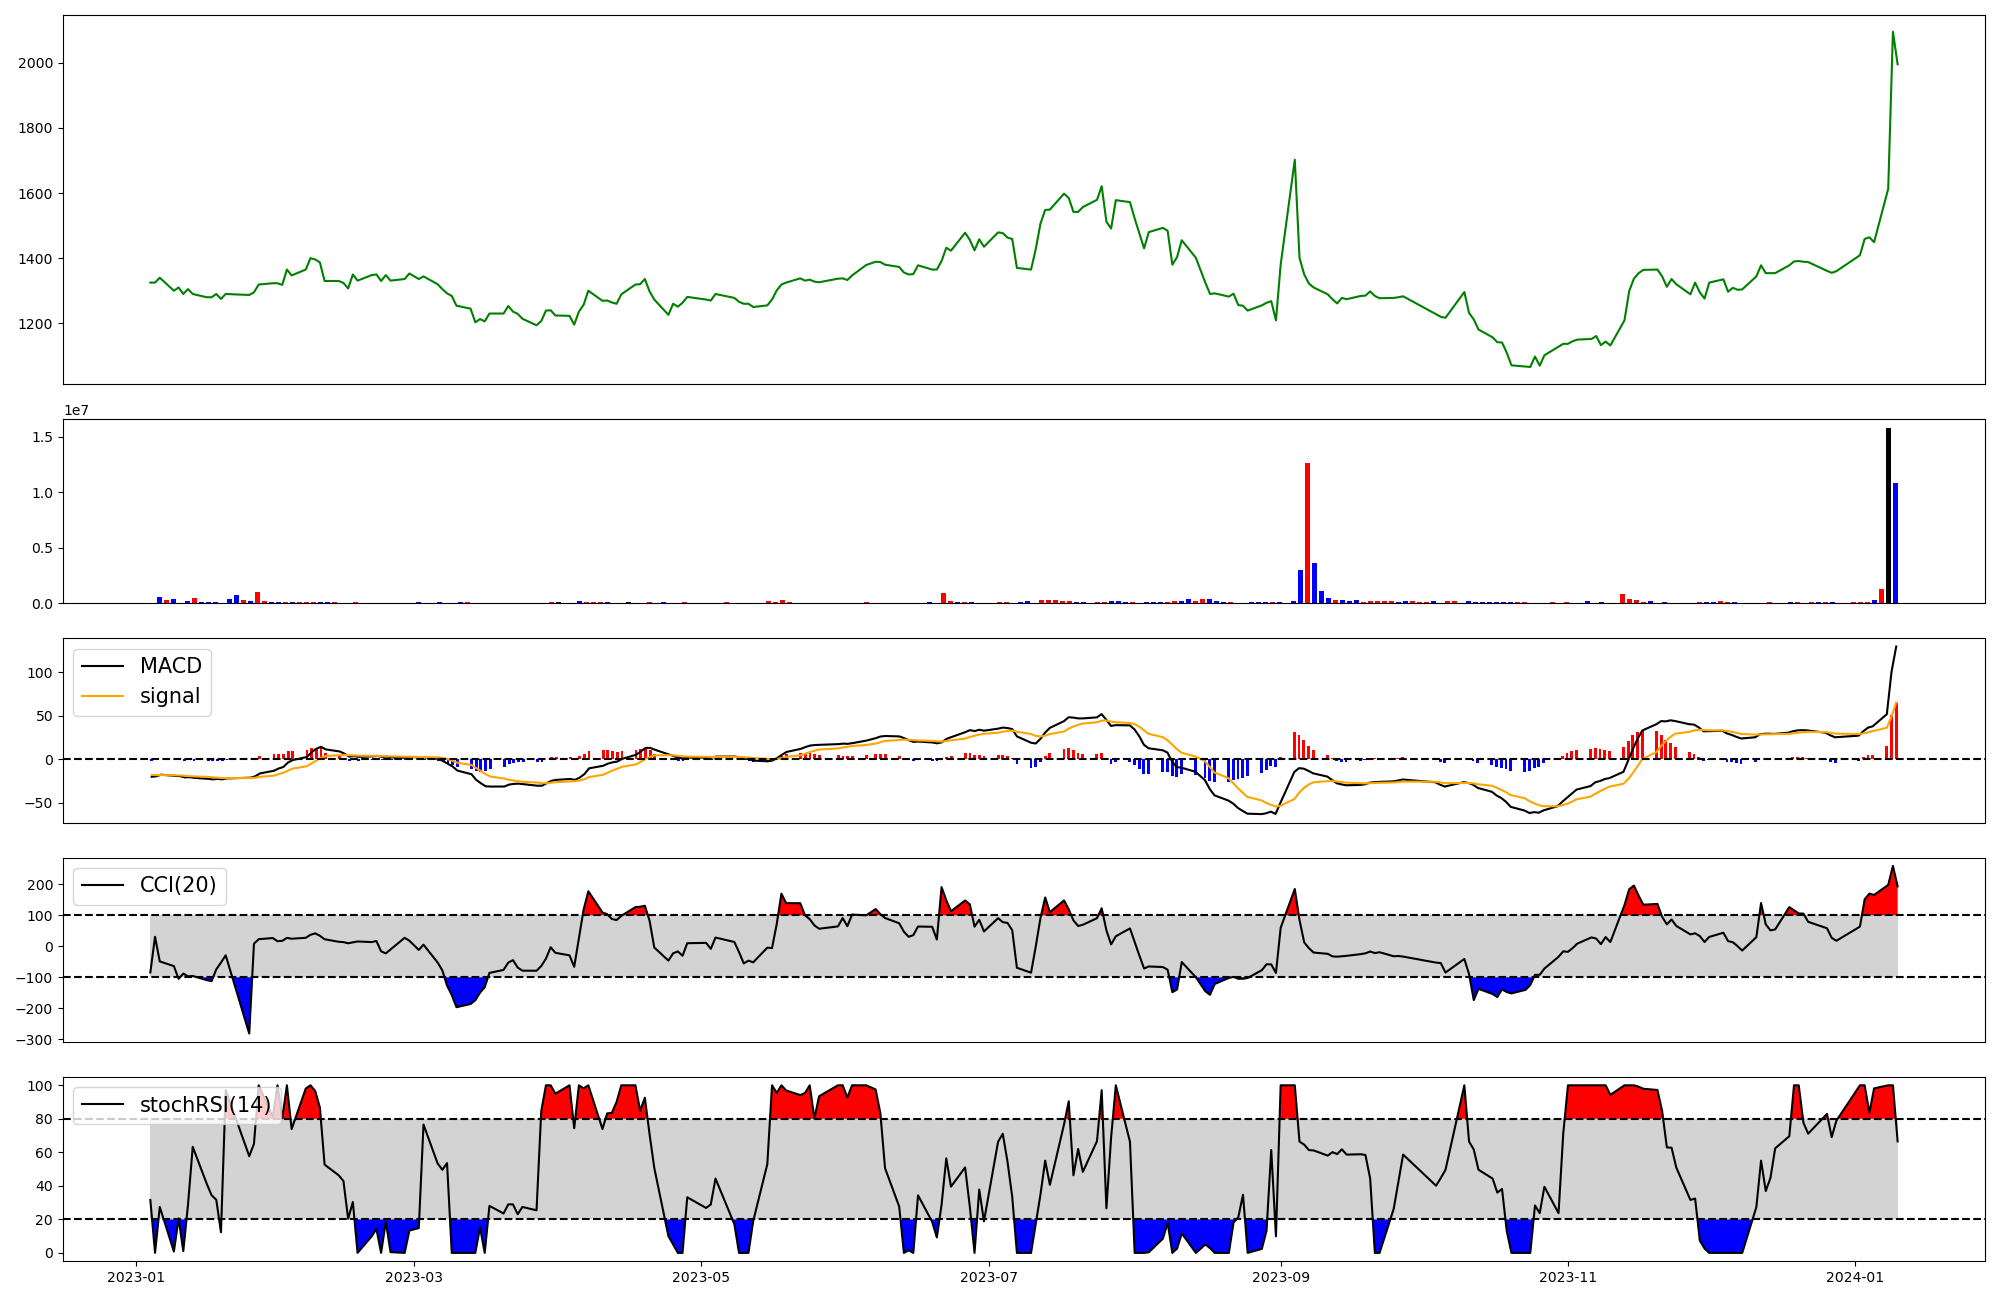The height and width of the screenshot is (1300, 2000).
Task: Click the 2023-03 date axis label
Action: pyautogui.click(x=413, y=1277)
